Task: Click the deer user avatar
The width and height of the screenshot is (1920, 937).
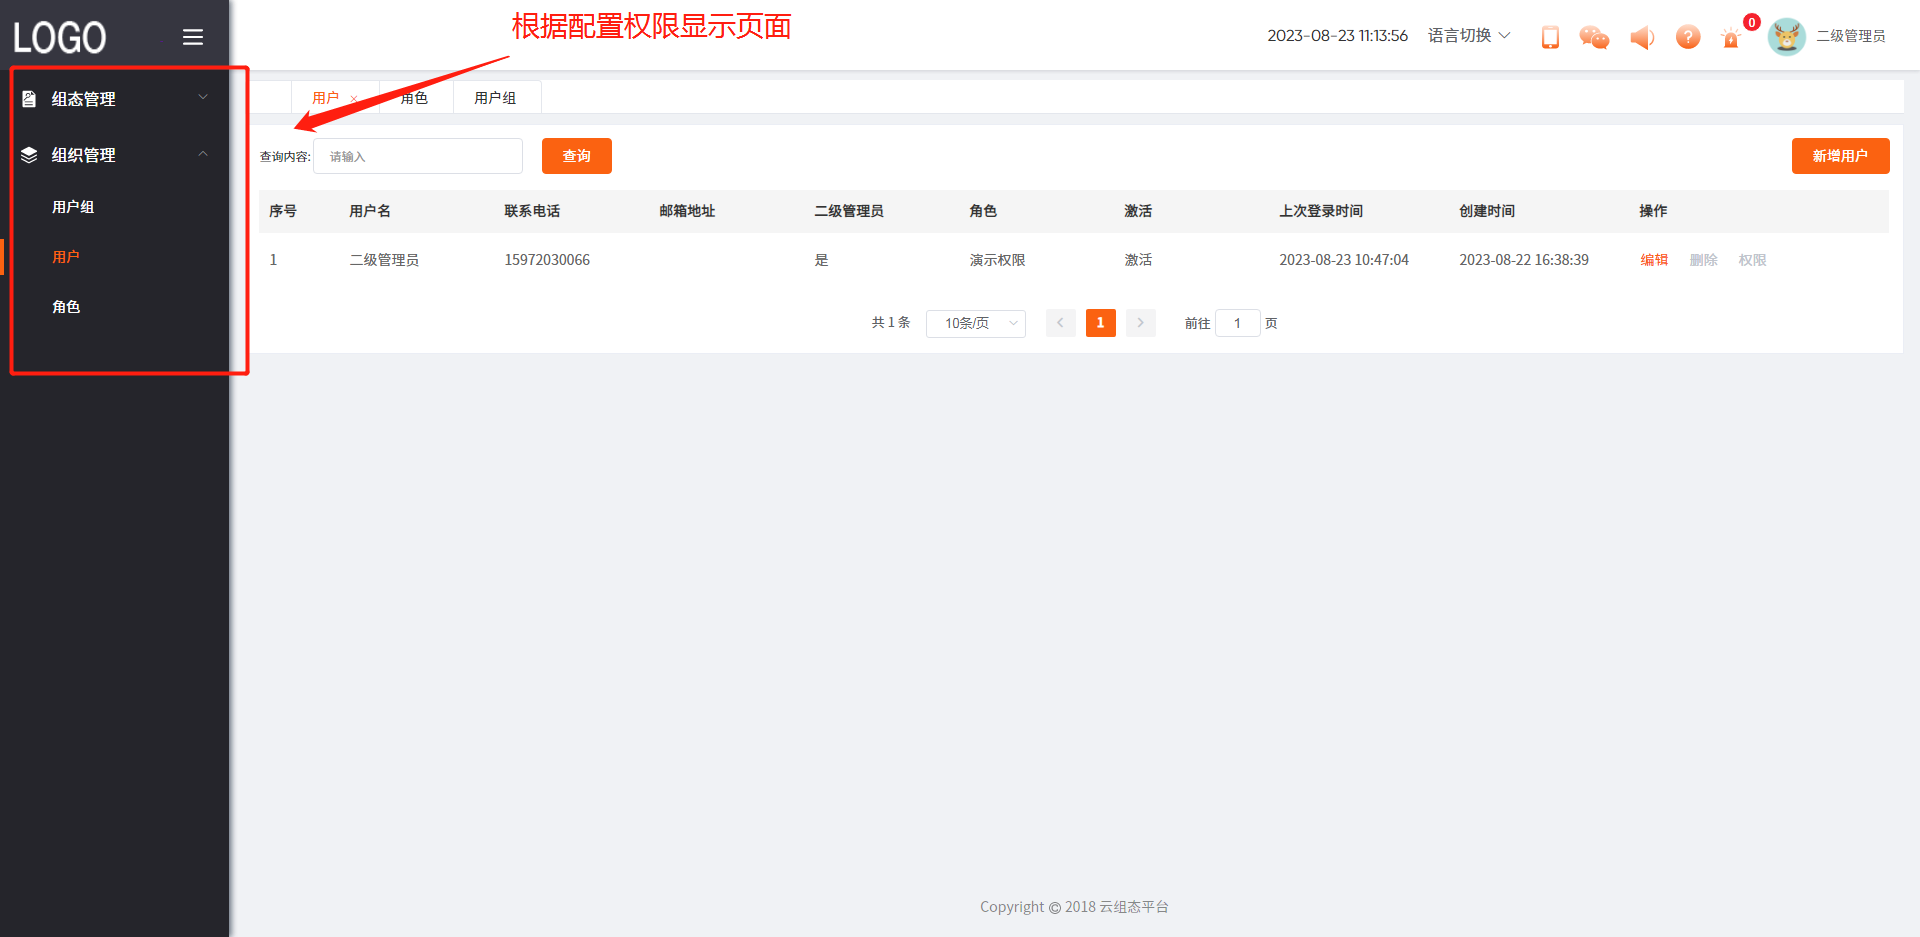Action: pyautogui.click(x=1786, y=37)
